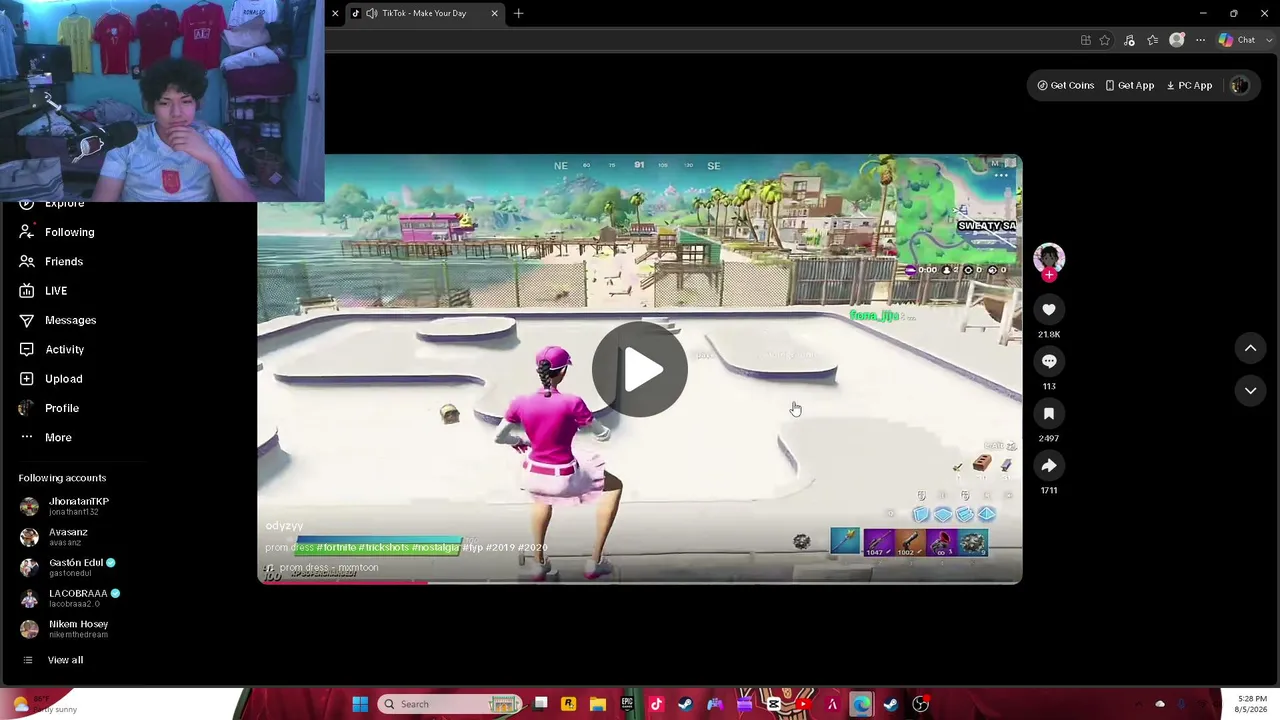Open CapCut from the taskbar
This screenshot has height=720, width=1280.
tap(773, 704)
